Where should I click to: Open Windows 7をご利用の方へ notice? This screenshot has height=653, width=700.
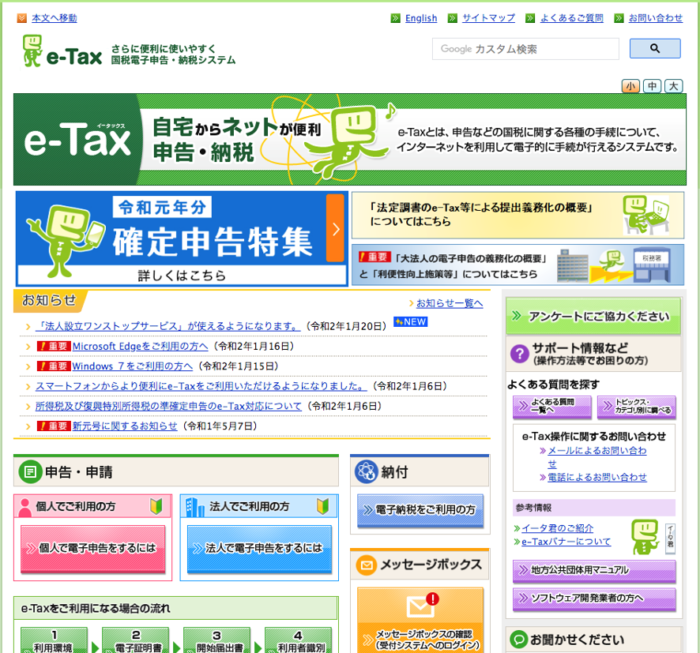[133, 366]
